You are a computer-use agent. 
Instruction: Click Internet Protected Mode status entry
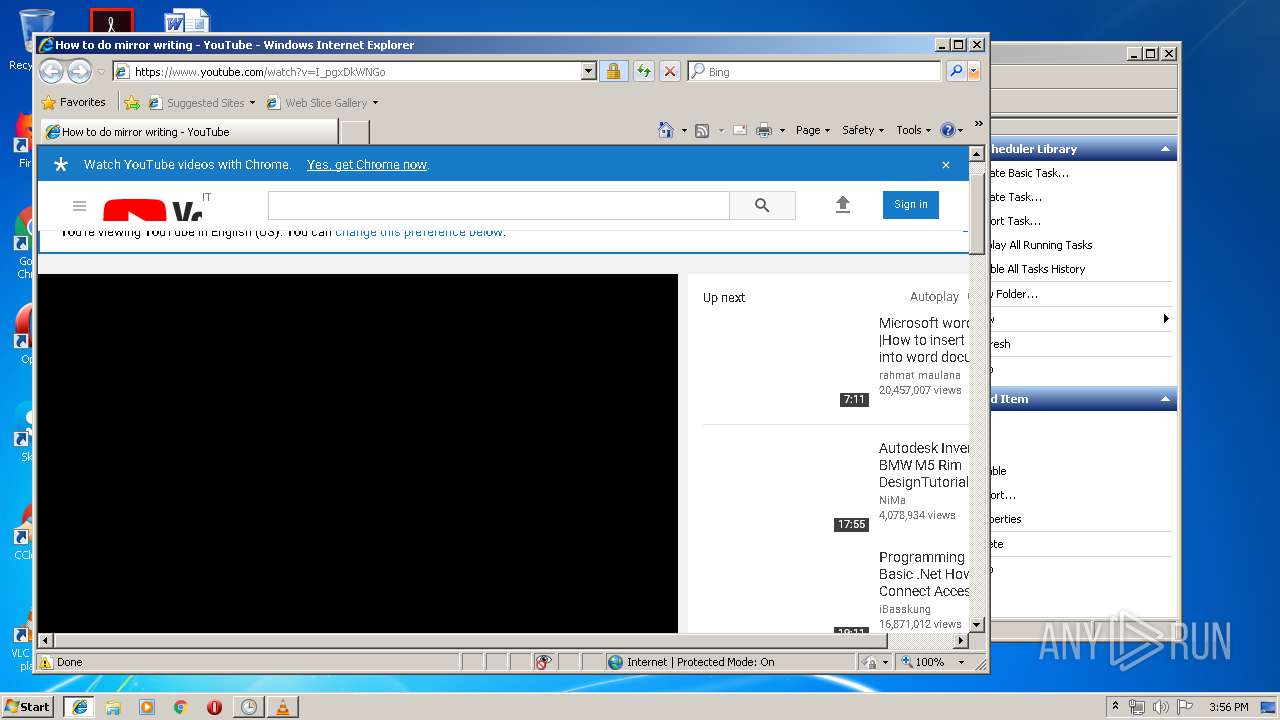tap(691, 662)
